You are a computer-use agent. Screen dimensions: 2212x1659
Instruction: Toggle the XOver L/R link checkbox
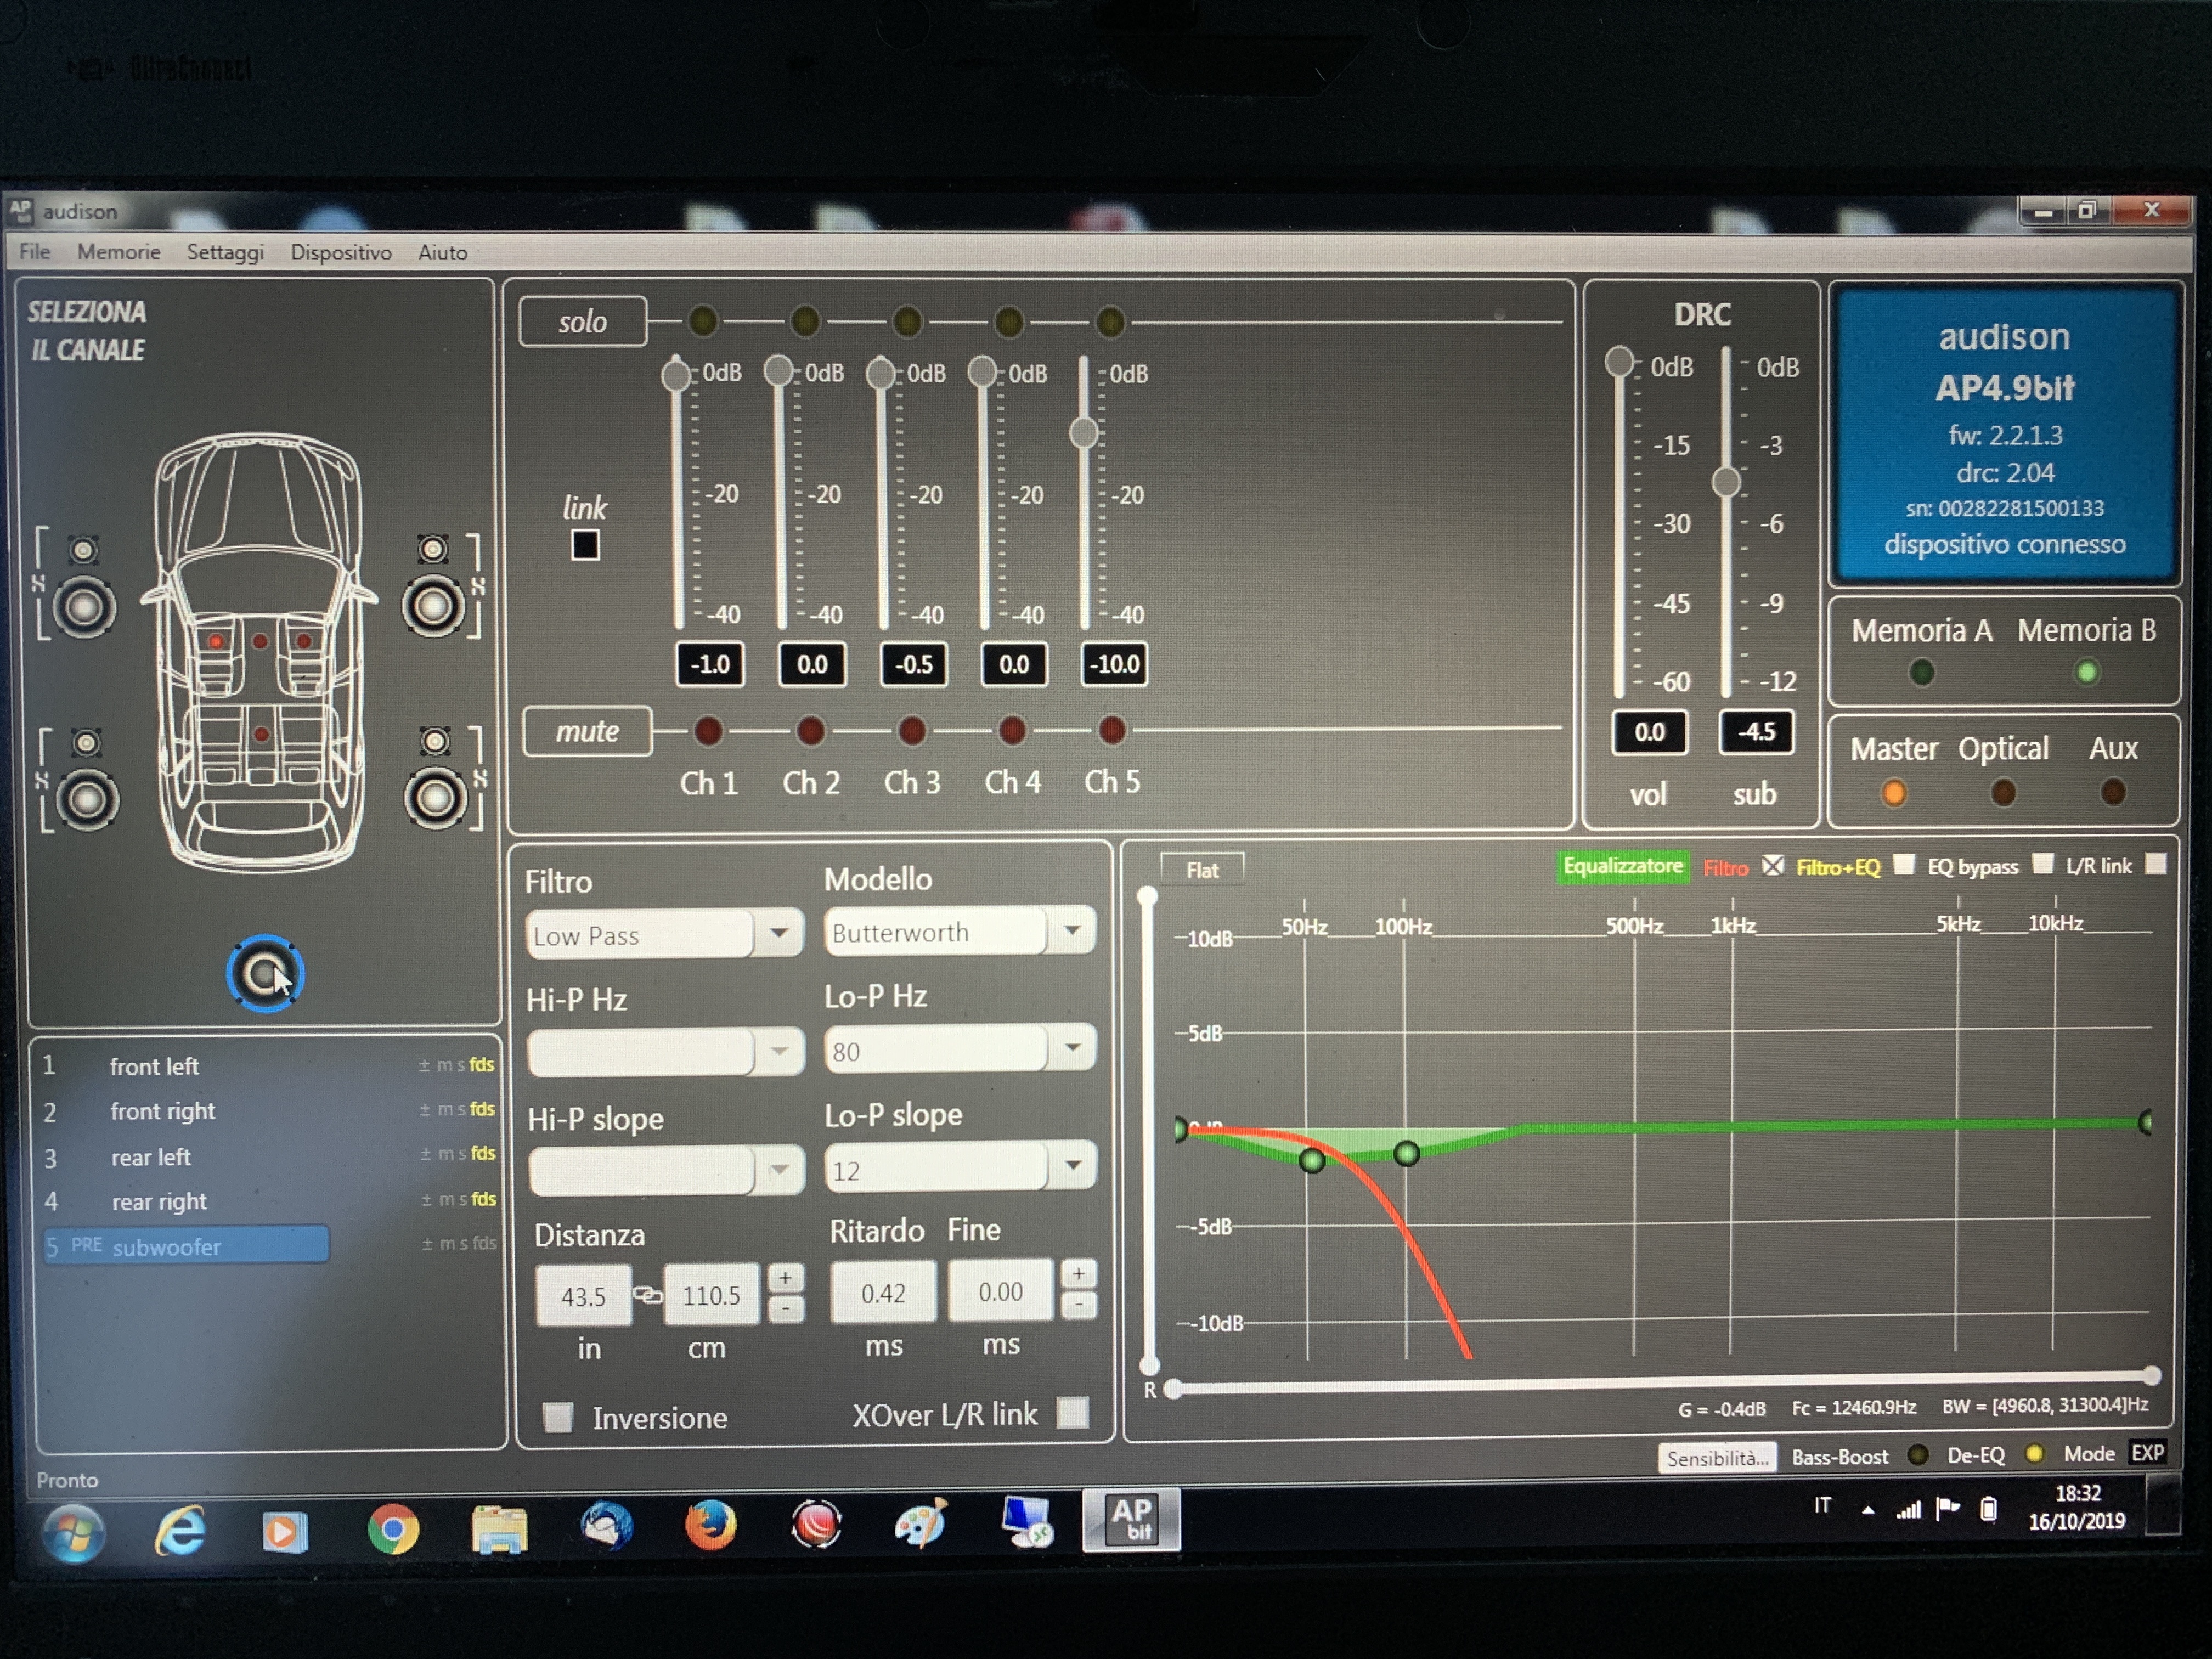[1073, 1412]
